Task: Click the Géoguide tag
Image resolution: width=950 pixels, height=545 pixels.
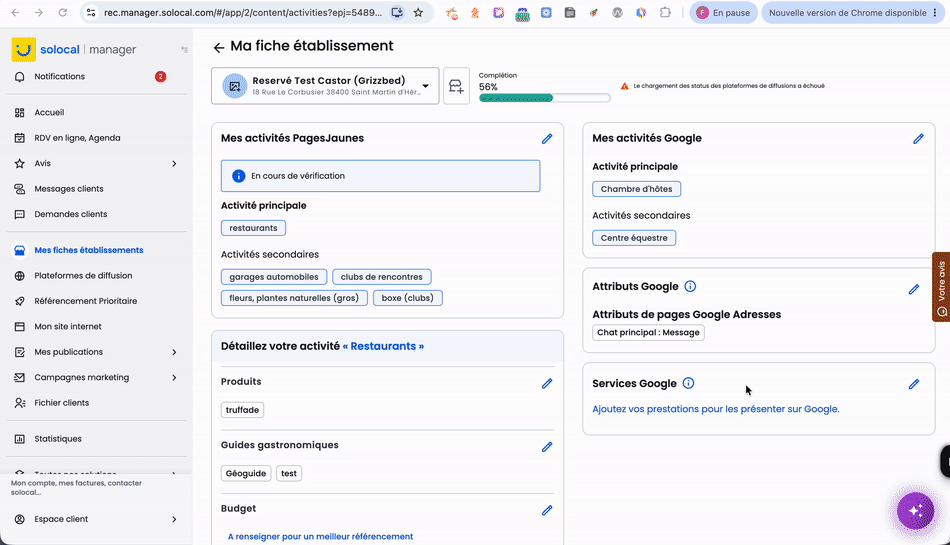Action: coord(246,474)
